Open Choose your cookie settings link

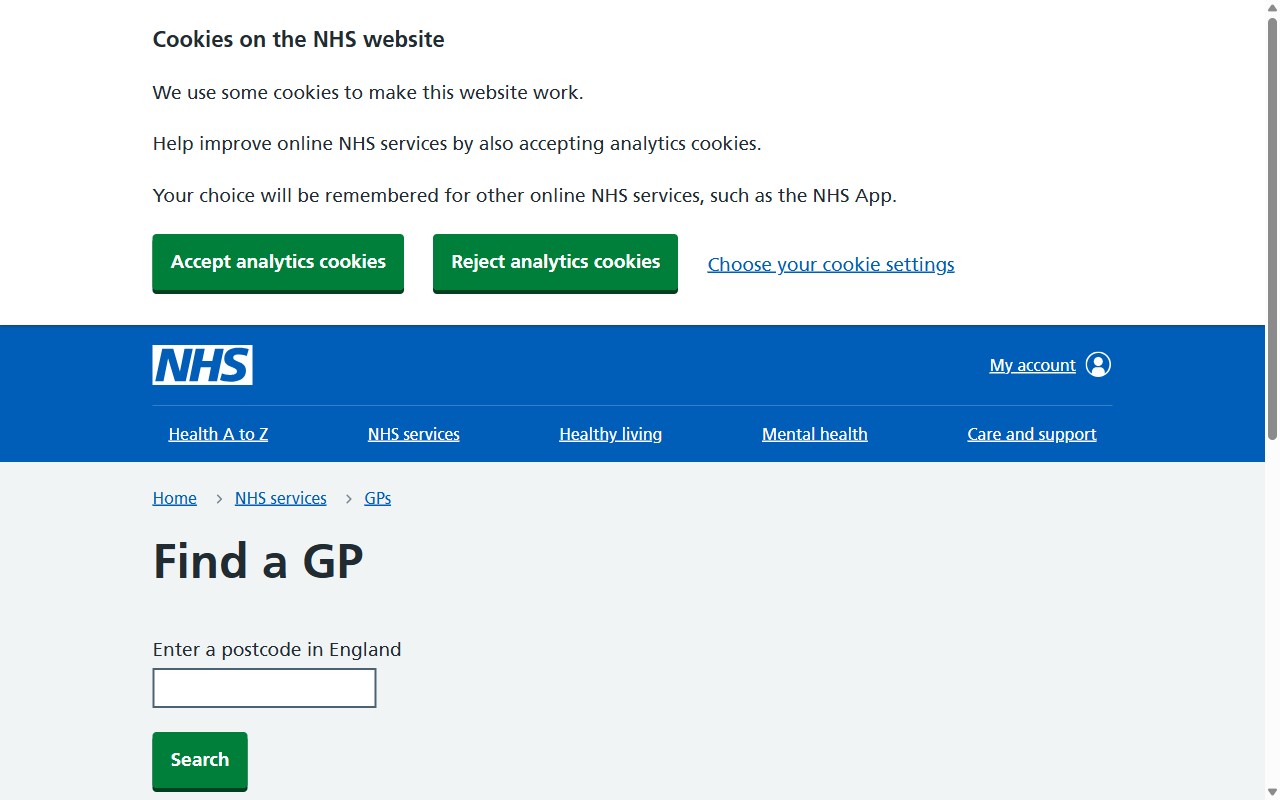coord(831,264)
